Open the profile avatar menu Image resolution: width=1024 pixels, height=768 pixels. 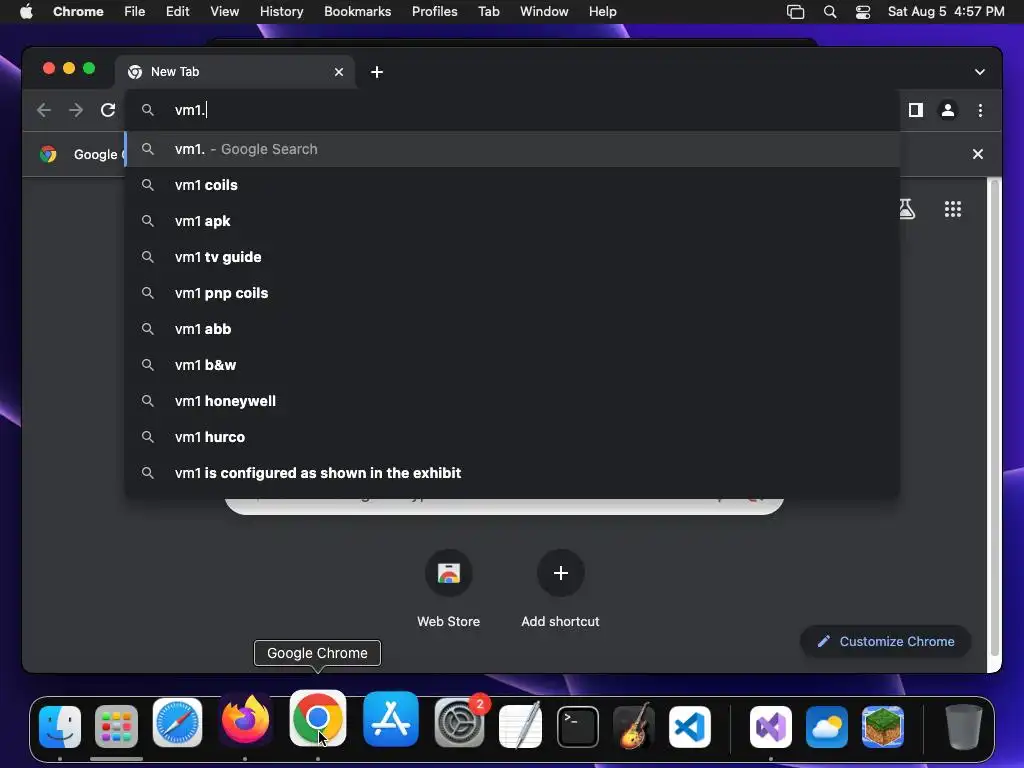click(948, 110)
